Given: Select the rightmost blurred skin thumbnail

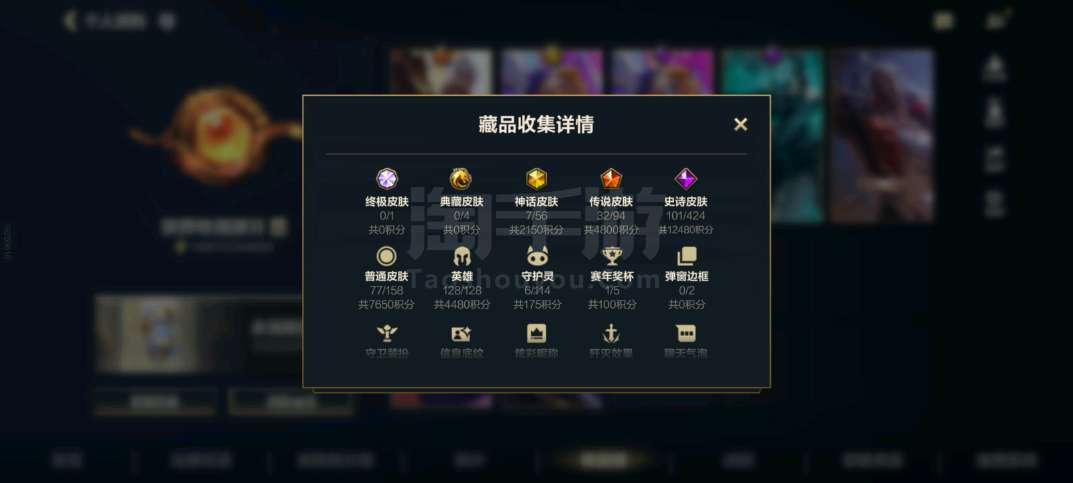Looking at the screenshot, I should pos(882,135).
